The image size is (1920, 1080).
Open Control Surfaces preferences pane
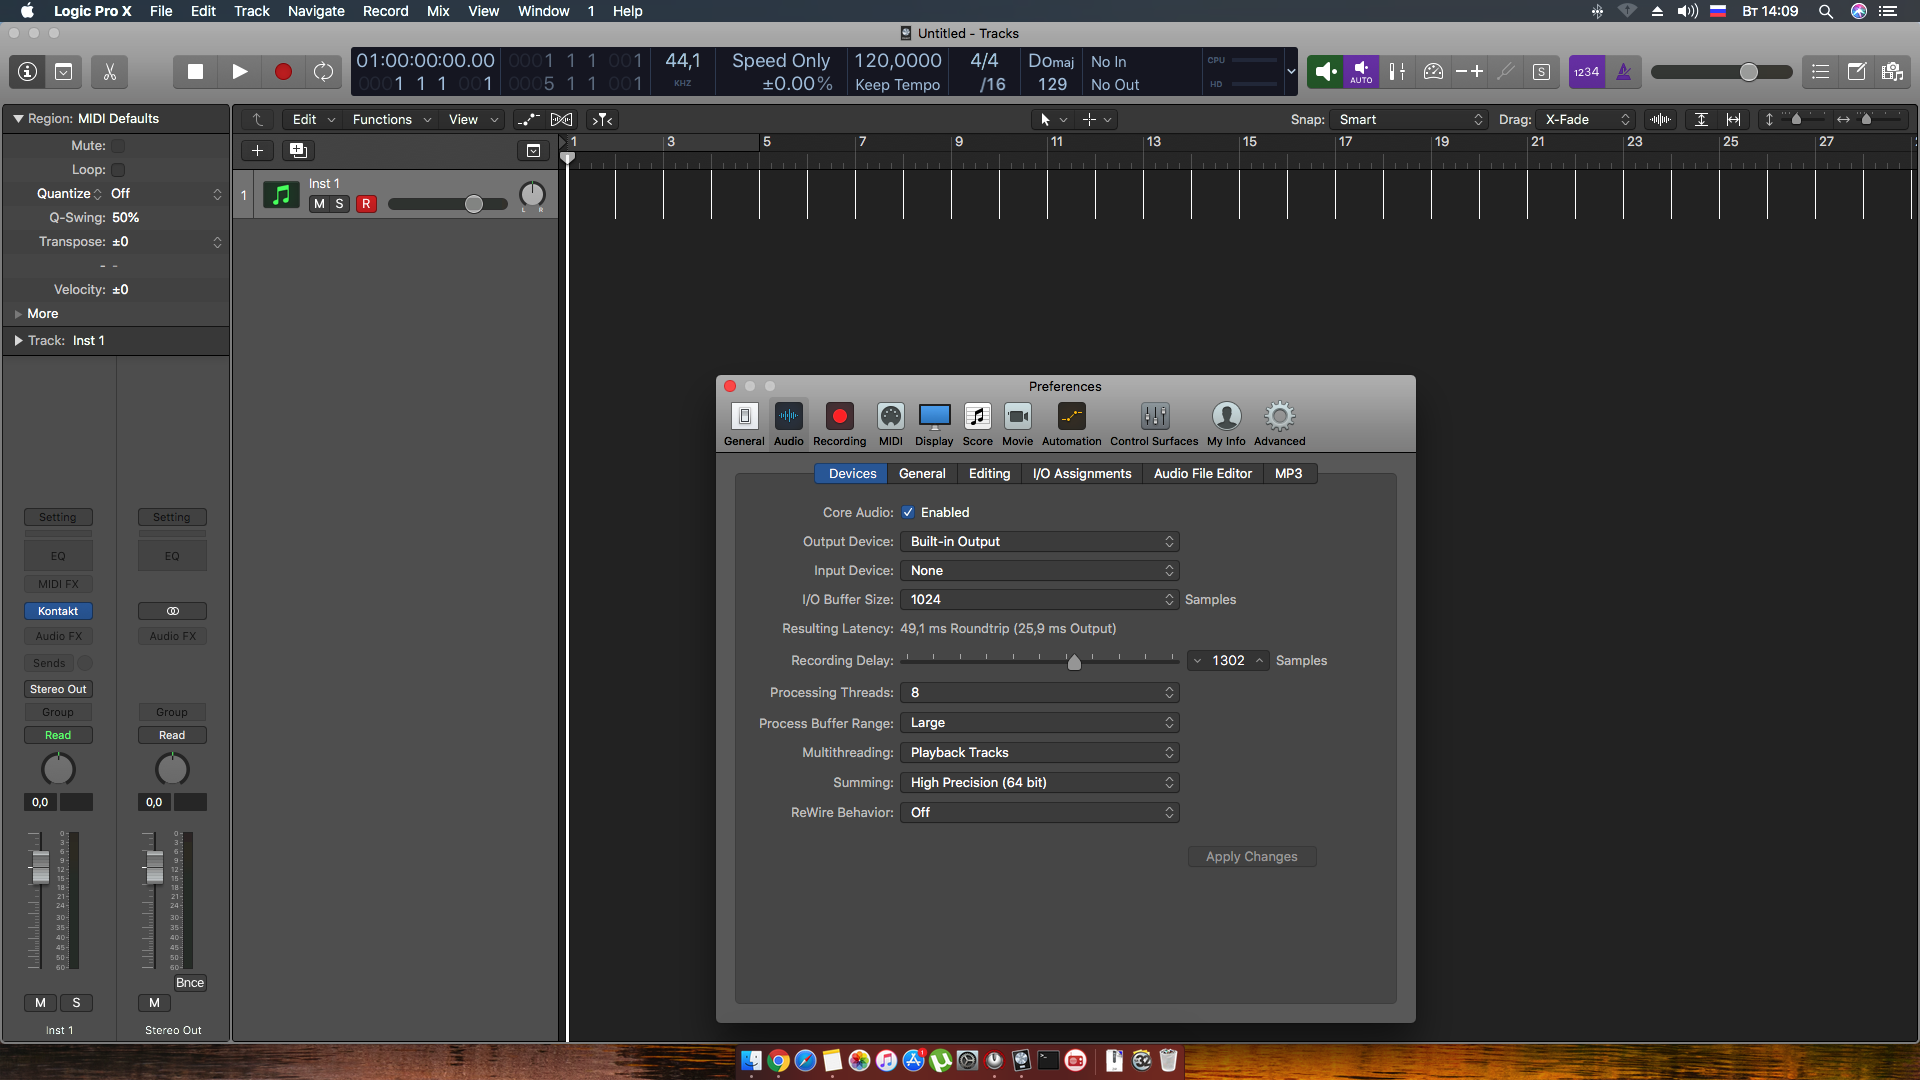[x=1154, y=425]
